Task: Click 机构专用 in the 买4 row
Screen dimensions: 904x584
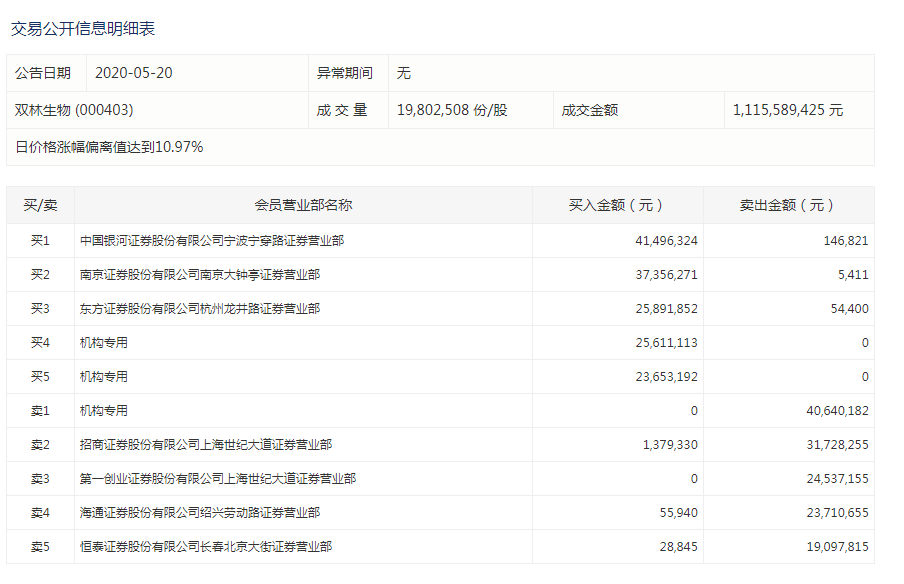Action: (x=104, y=342)
